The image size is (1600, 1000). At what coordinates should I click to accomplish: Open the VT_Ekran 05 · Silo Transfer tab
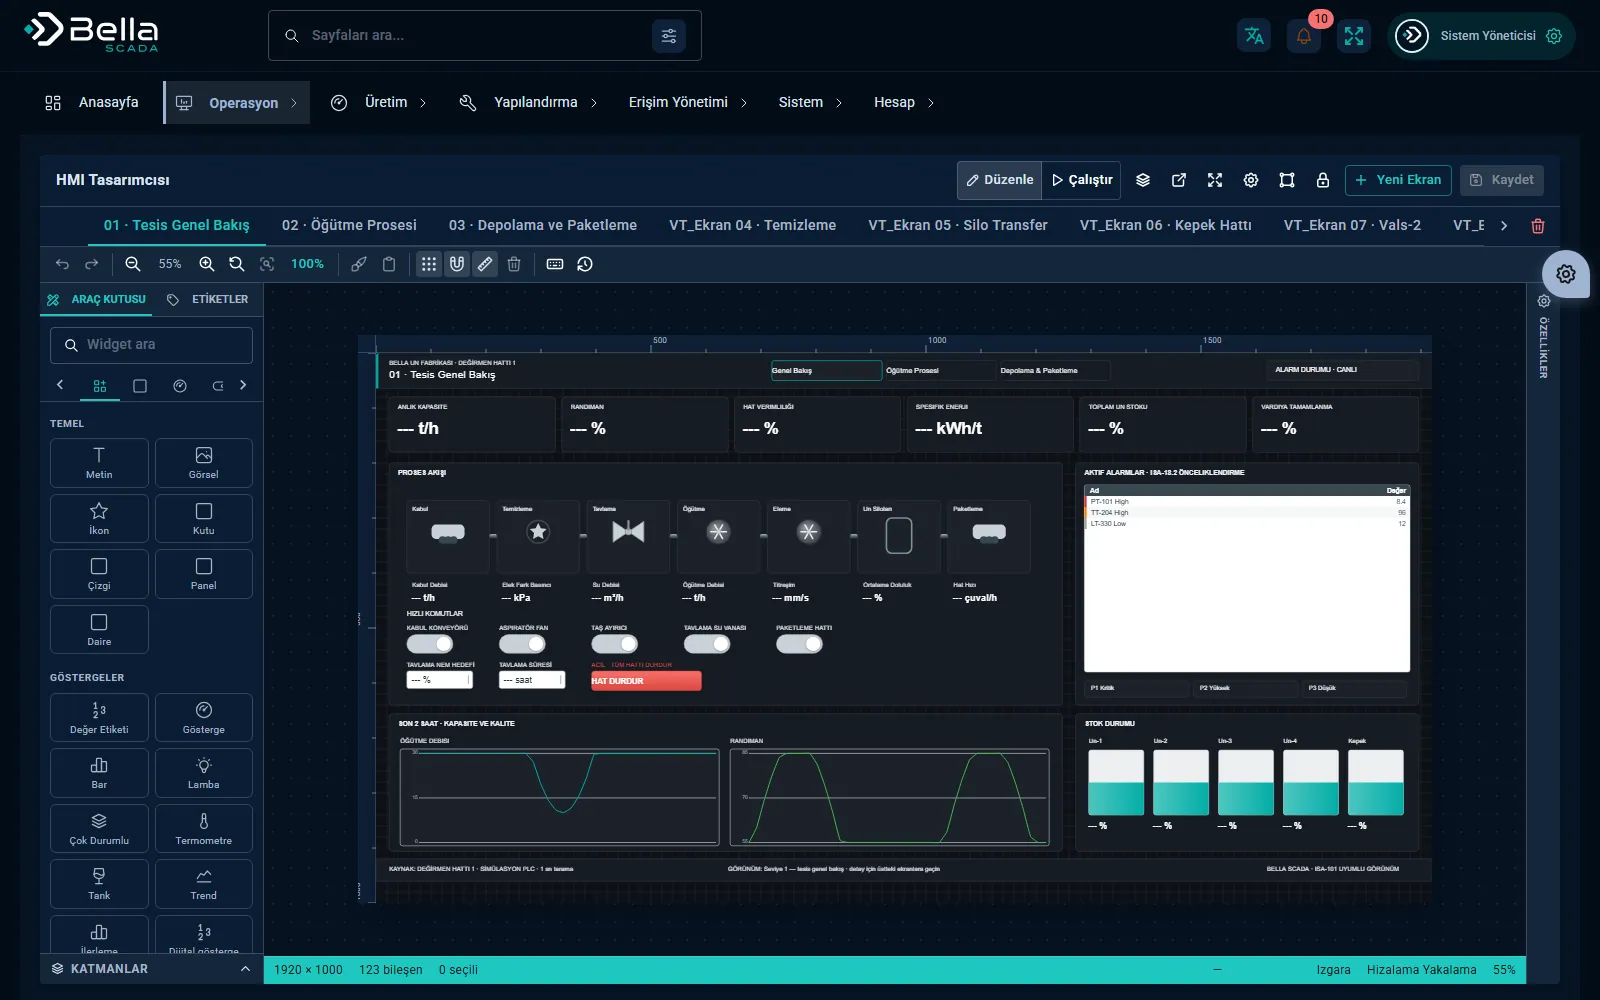(958, 226)
